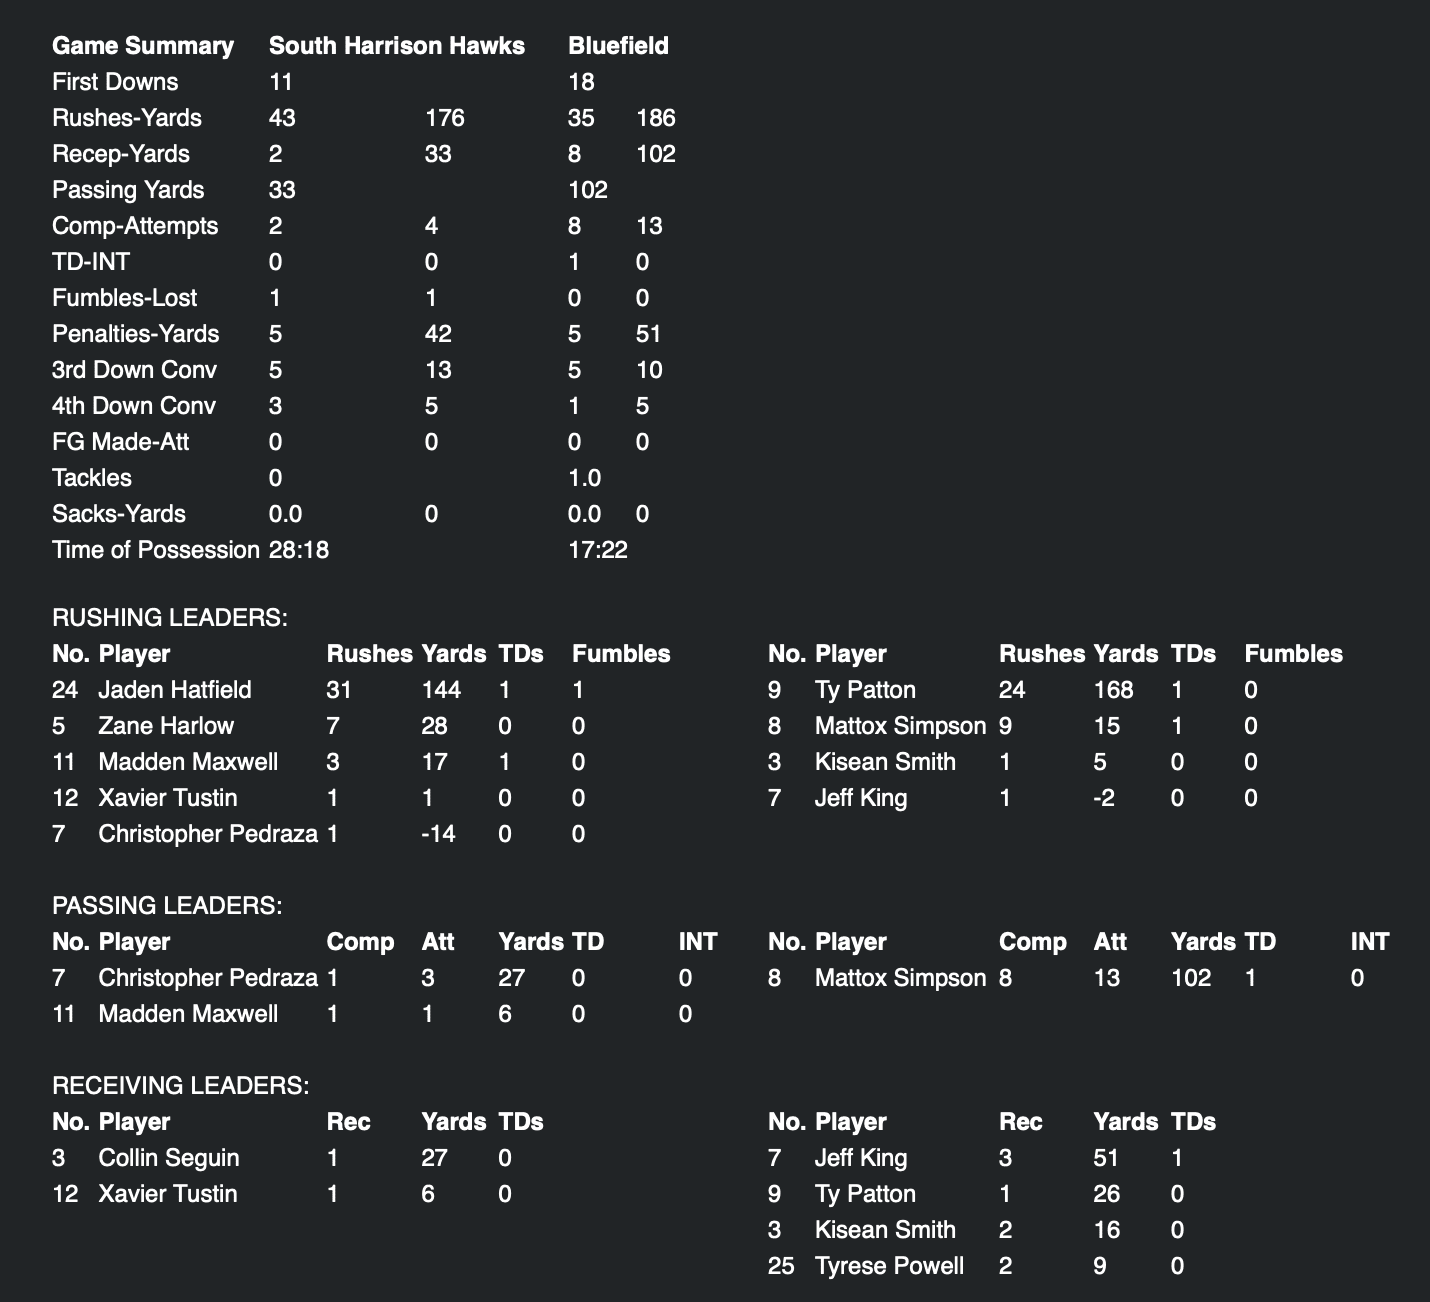The width and height of the screenshot is (1430, 1302).
Task: Click Jeff King in the receiving table
Action: (x=861, y=1158)
